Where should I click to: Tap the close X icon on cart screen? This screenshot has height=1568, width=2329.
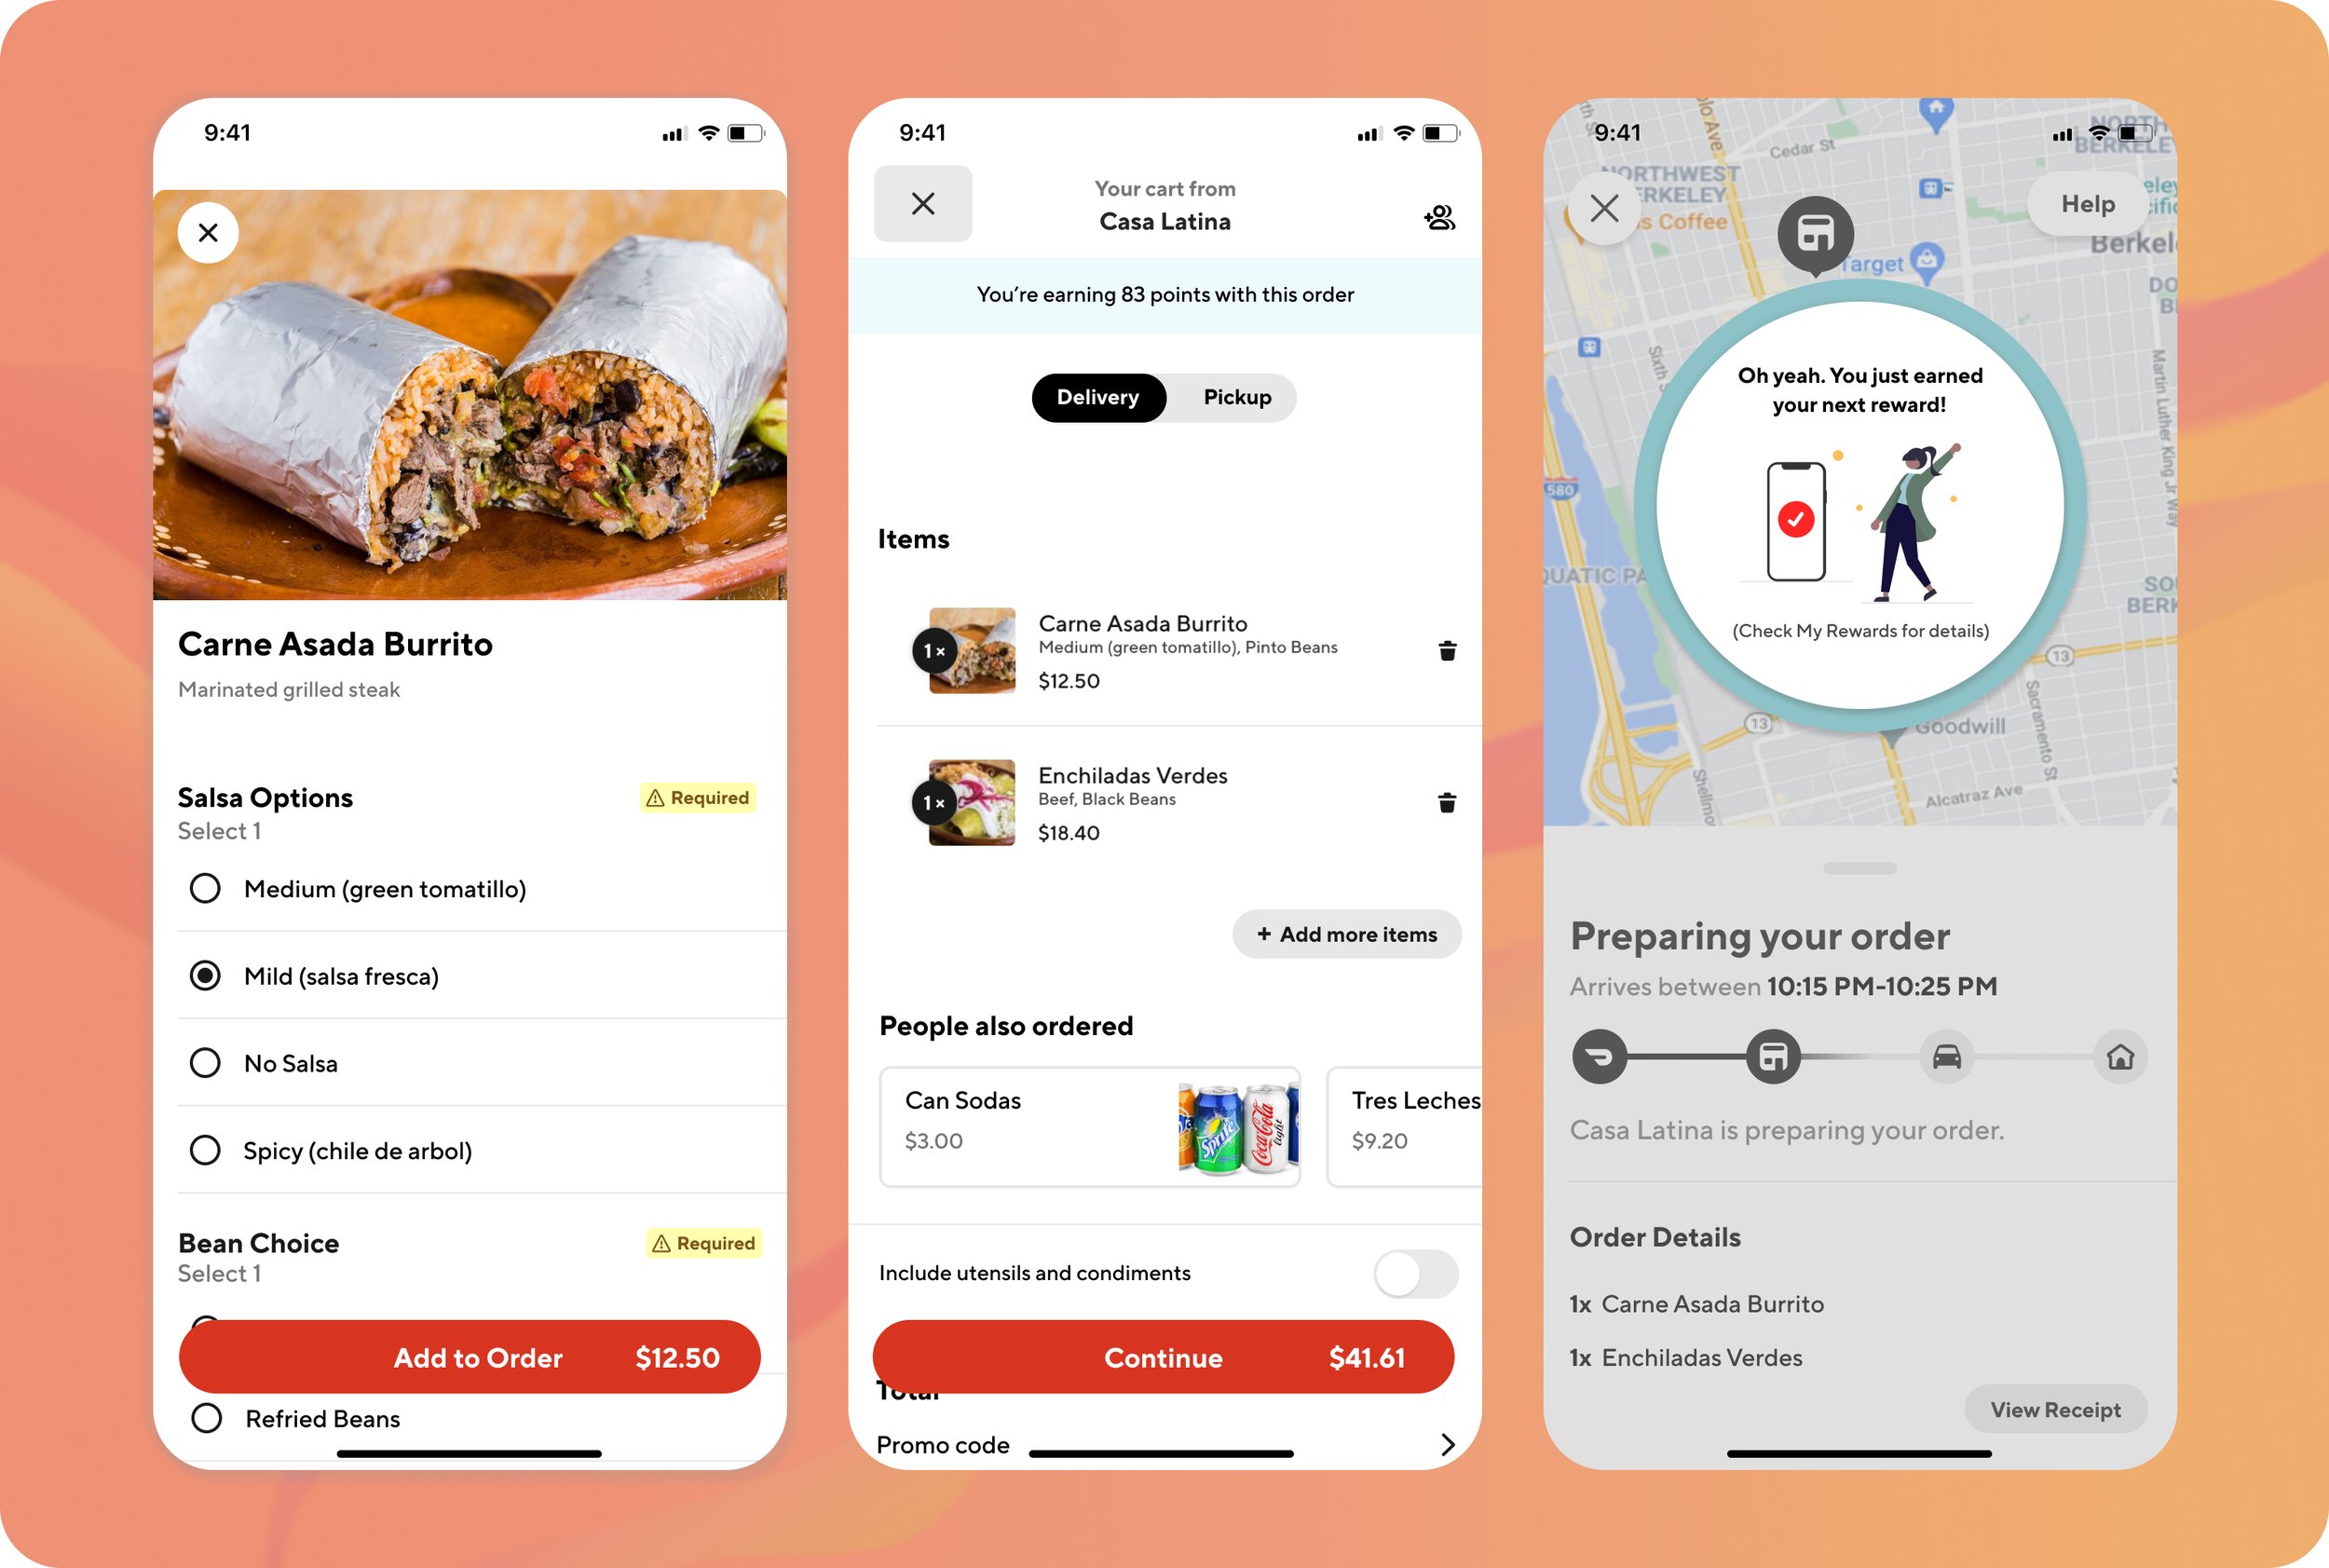[924, 203]
